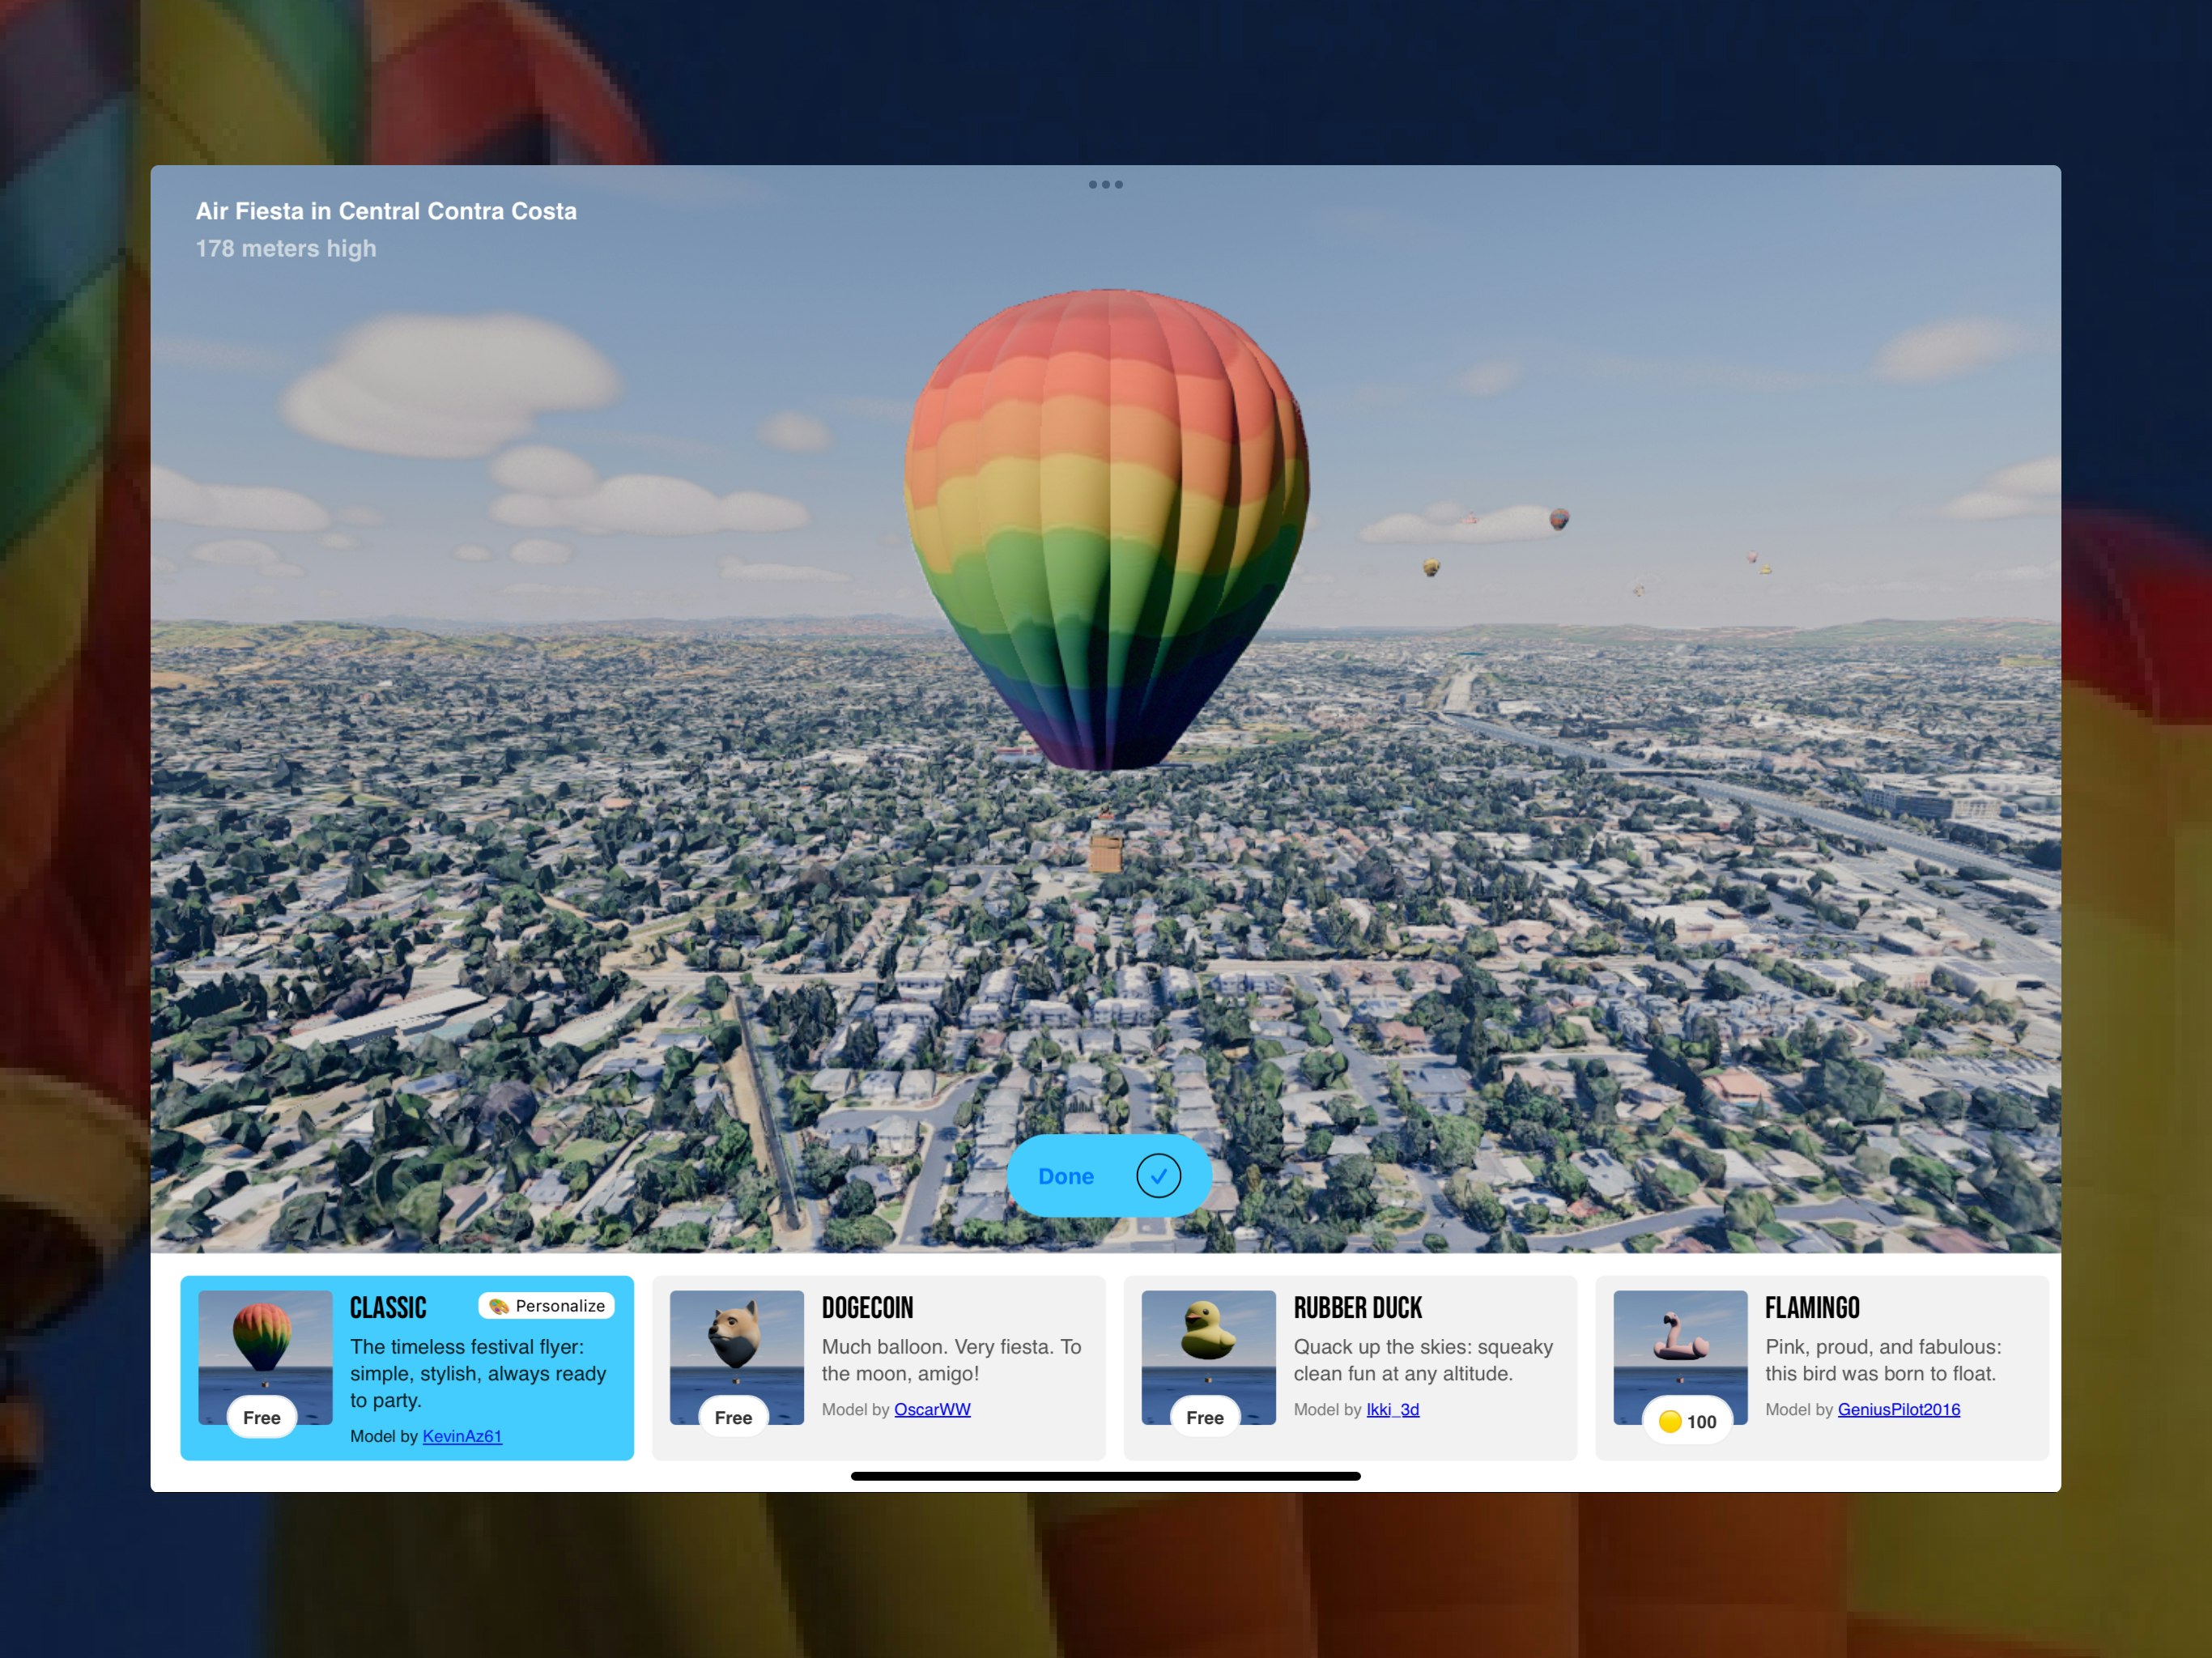
Task: Open the OscarWW model author link
Action: pos(932,1409)
